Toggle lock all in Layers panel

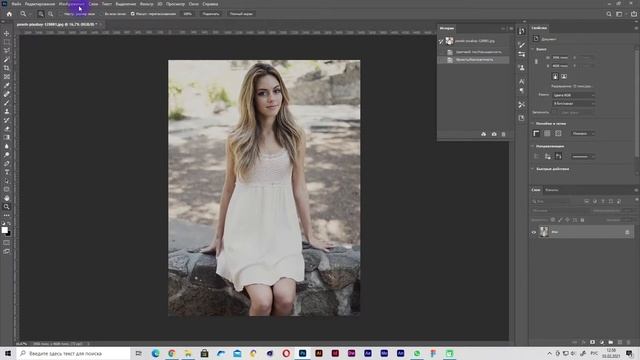coord(582,220)
